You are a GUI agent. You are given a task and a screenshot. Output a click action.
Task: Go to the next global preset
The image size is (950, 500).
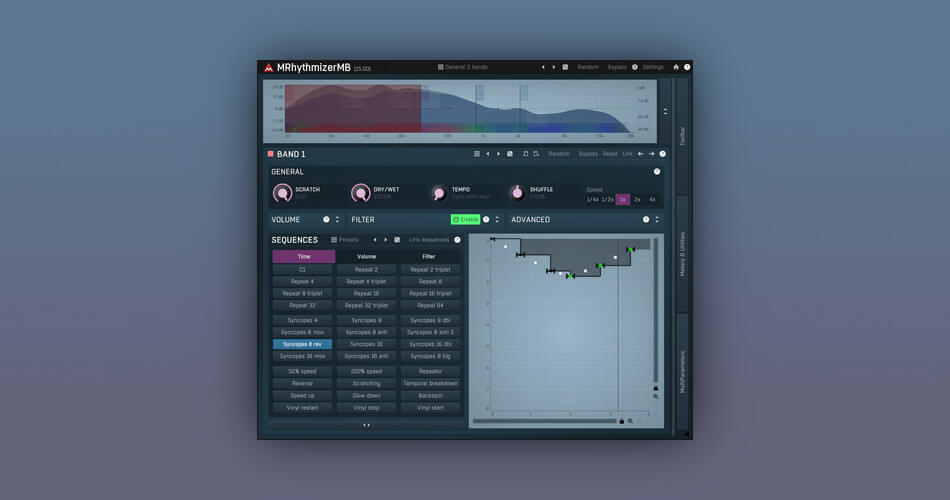click(x=554, y=67)
